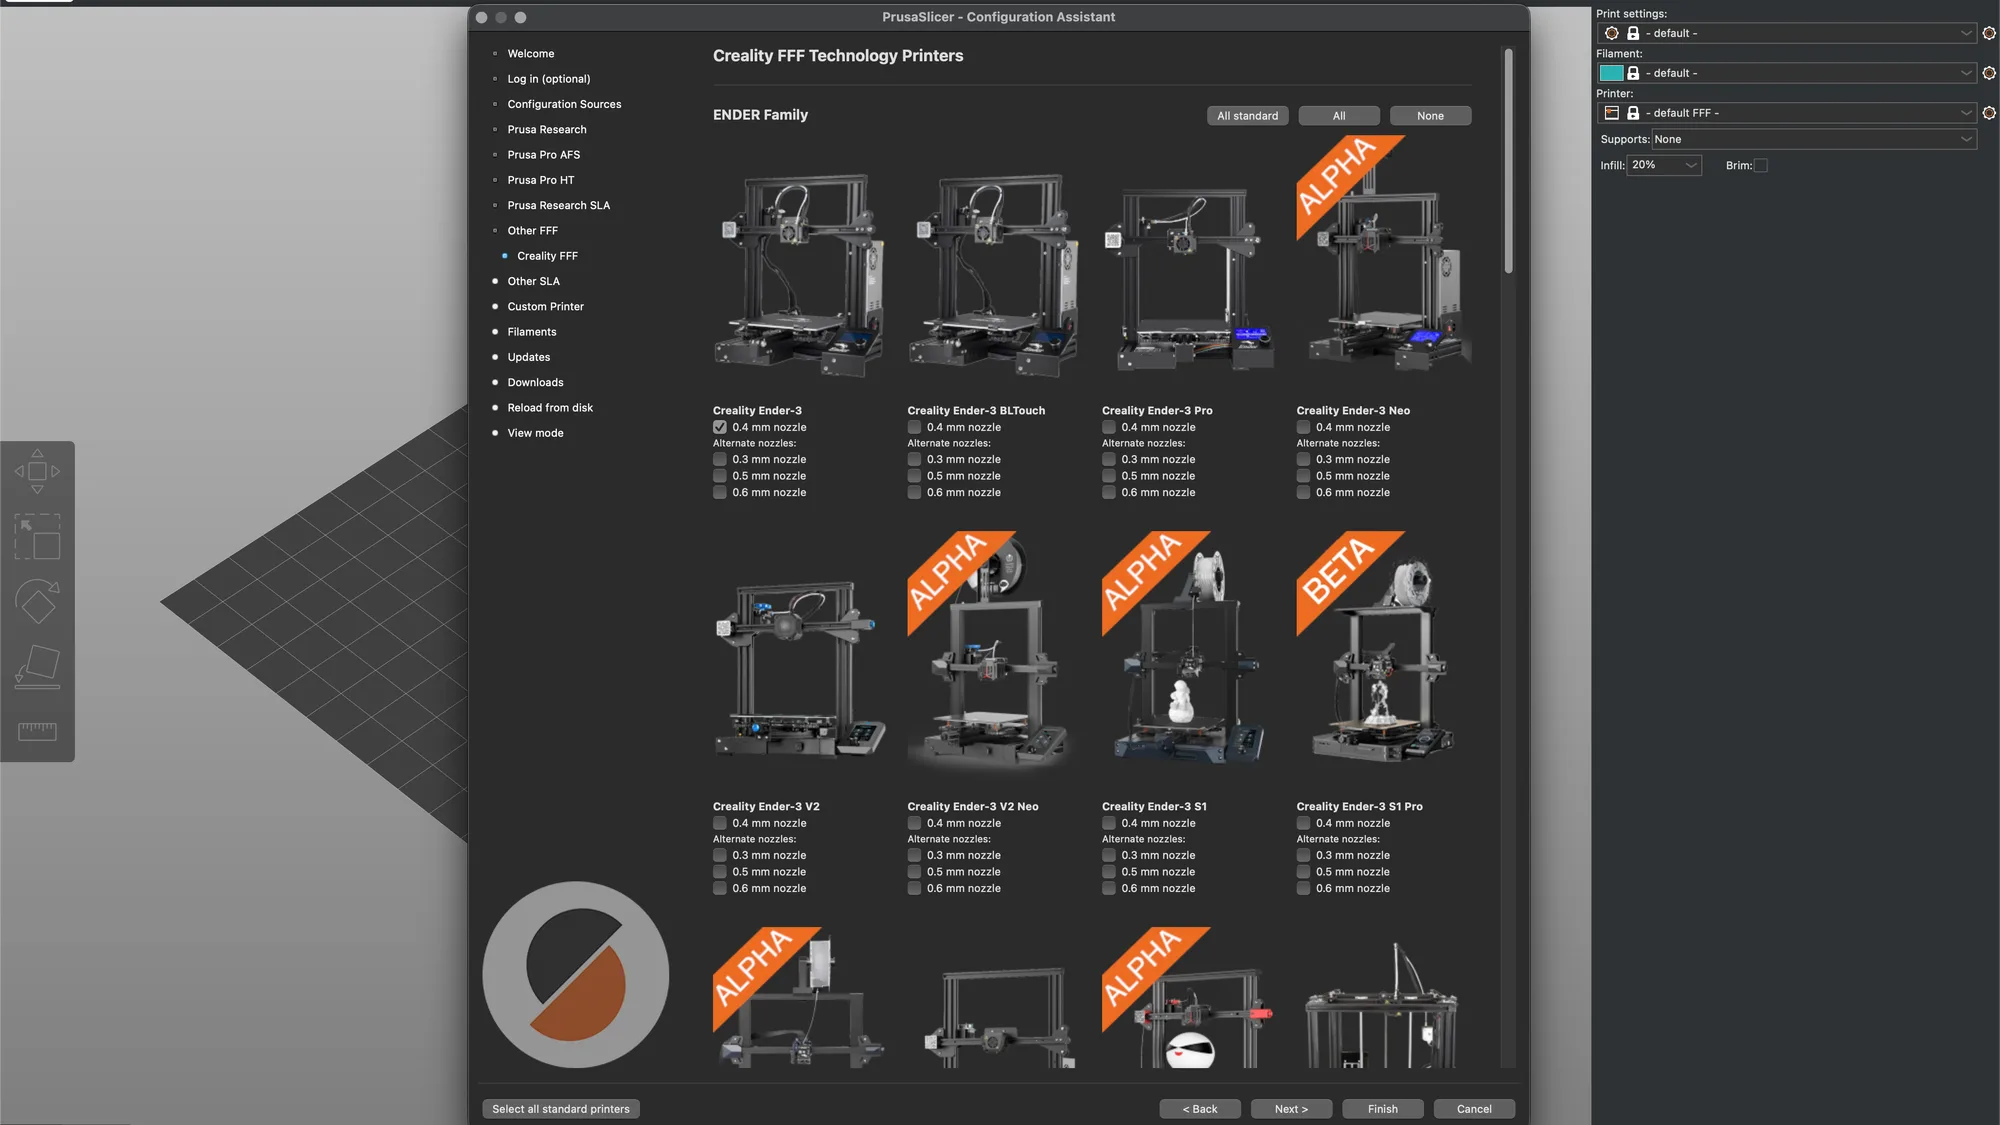Enable Ender-3 V2 0.4 mm nozzle
The height and width of the screenshot is (1125, 2000).
(720, 823)
